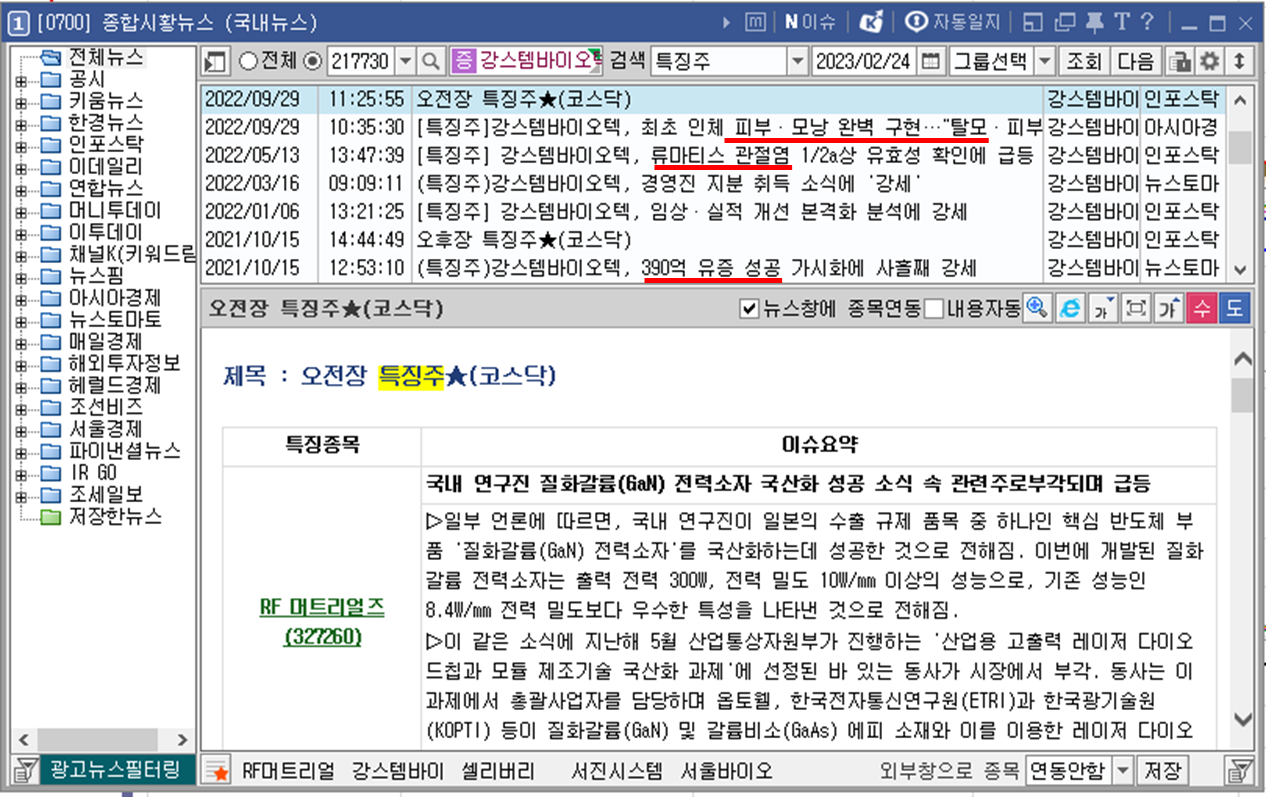Click the 저장 save button at bottom
Screen dimensions: 1266x797
coord(1162,771)
